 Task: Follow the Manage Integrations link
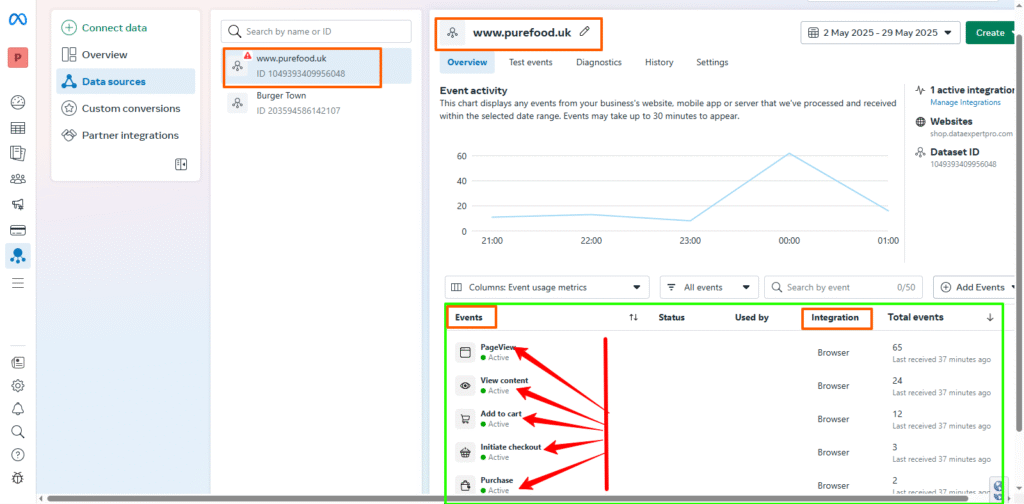click(965, 102)
